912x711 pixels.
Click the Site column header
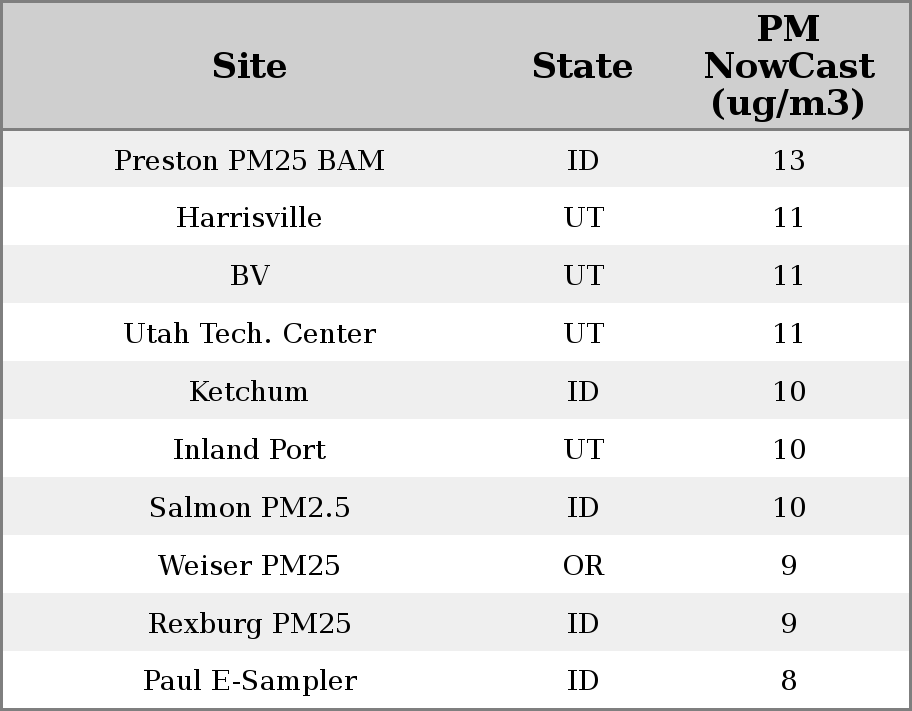point(249,66)
